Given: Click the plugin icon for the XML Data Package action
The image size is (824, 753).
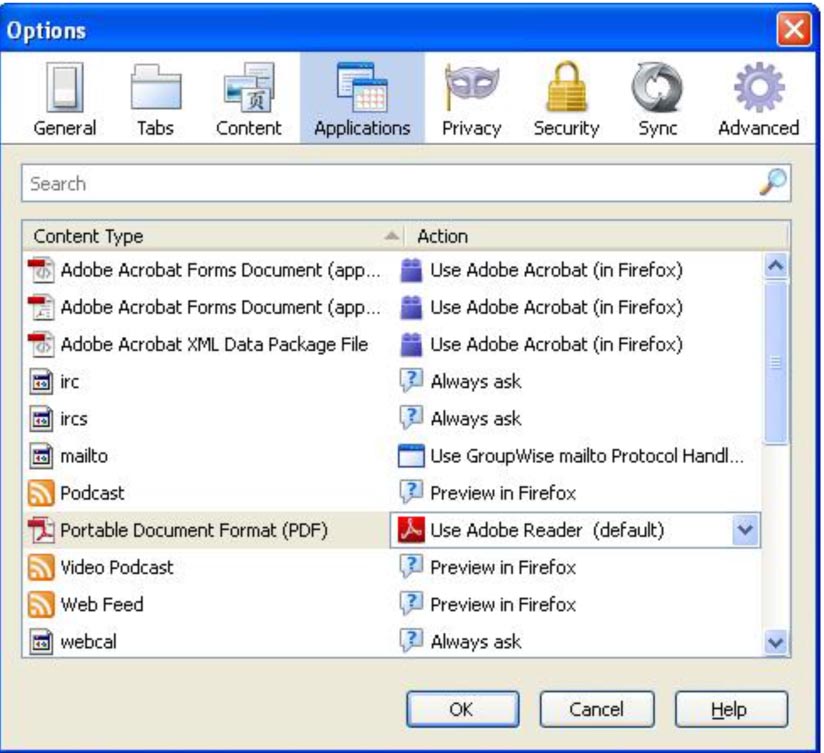Looking at the screenshot, I should 411,344.
